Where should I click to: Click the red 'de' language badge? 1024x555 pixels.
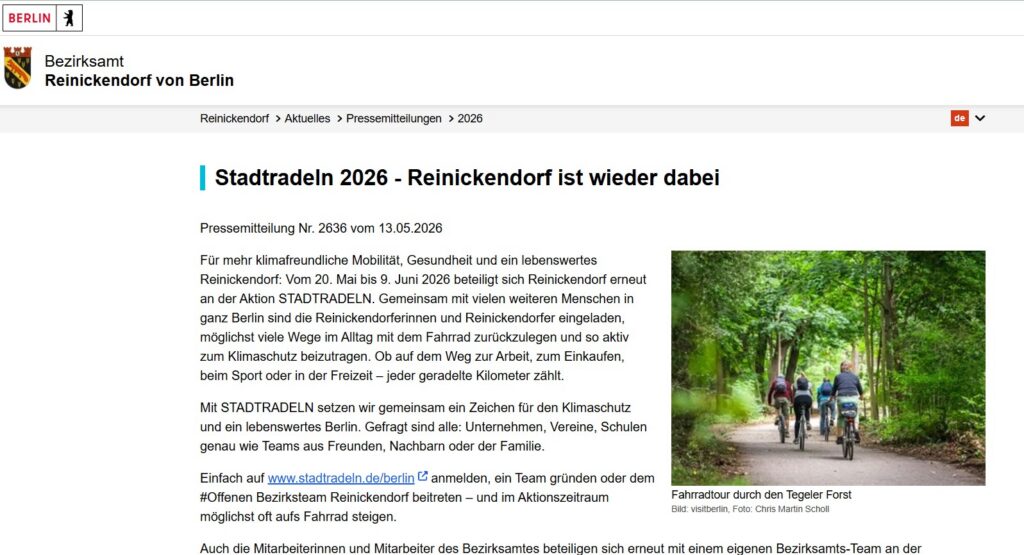click(959, 118)
